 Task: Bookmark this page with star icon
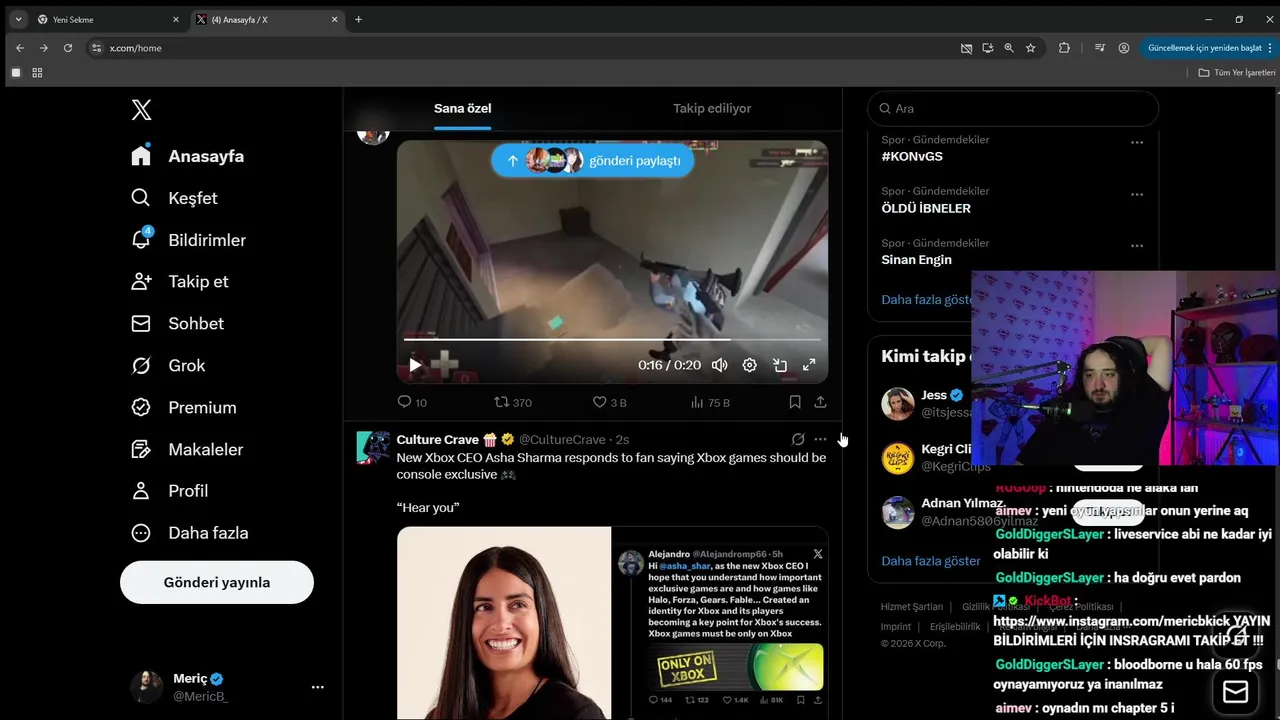pyautogui.click(x=1031, y=48)
